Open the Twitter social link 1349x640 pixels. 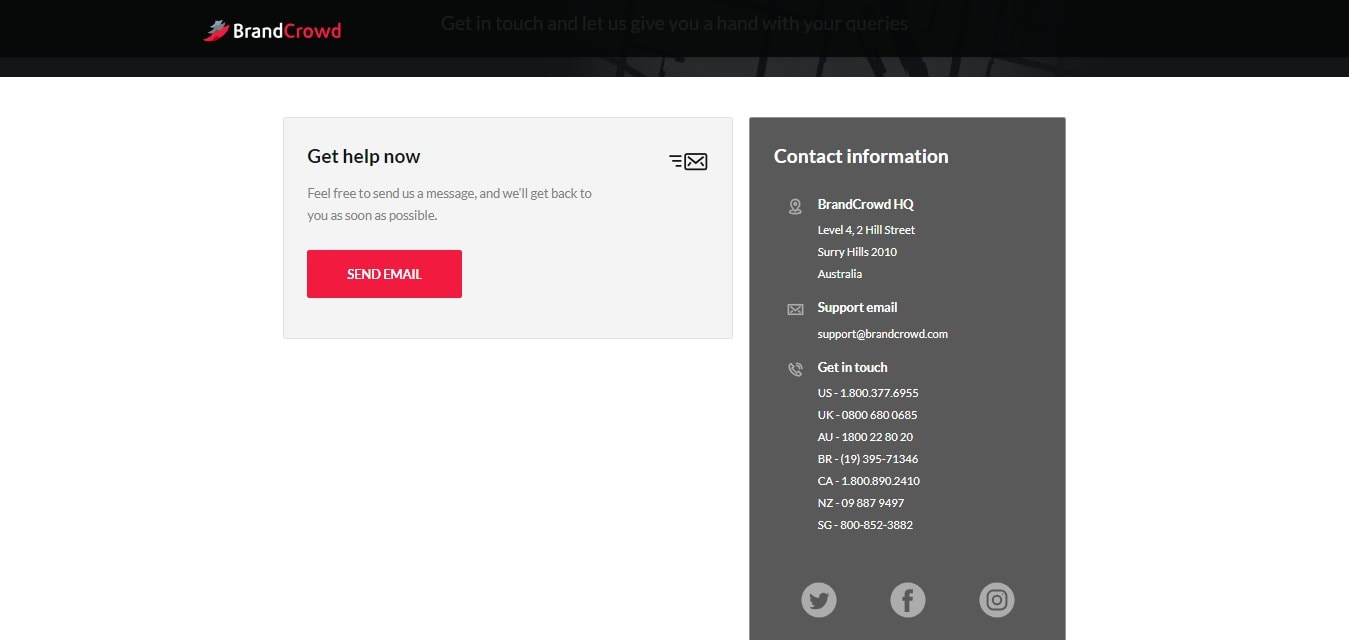coord(819,600)
